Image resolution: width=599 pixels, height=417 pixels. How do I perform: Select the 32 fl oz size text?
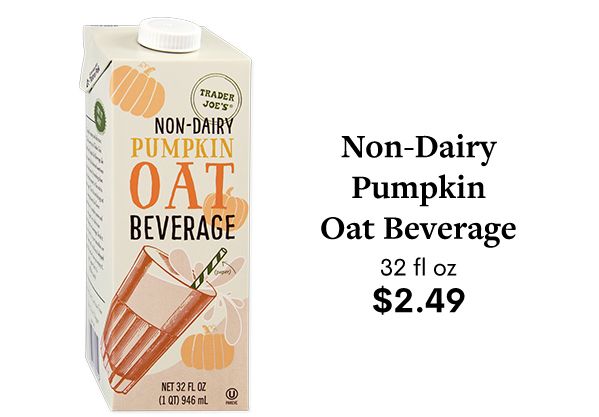(419, 268)
